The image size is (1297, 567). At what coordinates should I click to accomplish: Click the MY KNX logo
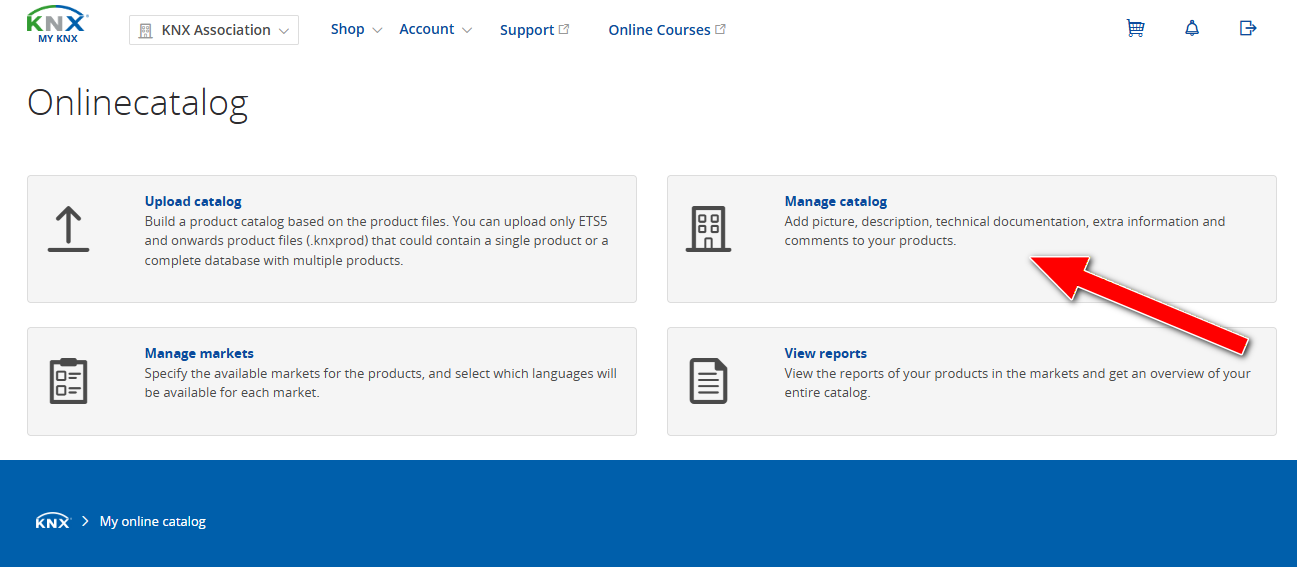[58, 25]
